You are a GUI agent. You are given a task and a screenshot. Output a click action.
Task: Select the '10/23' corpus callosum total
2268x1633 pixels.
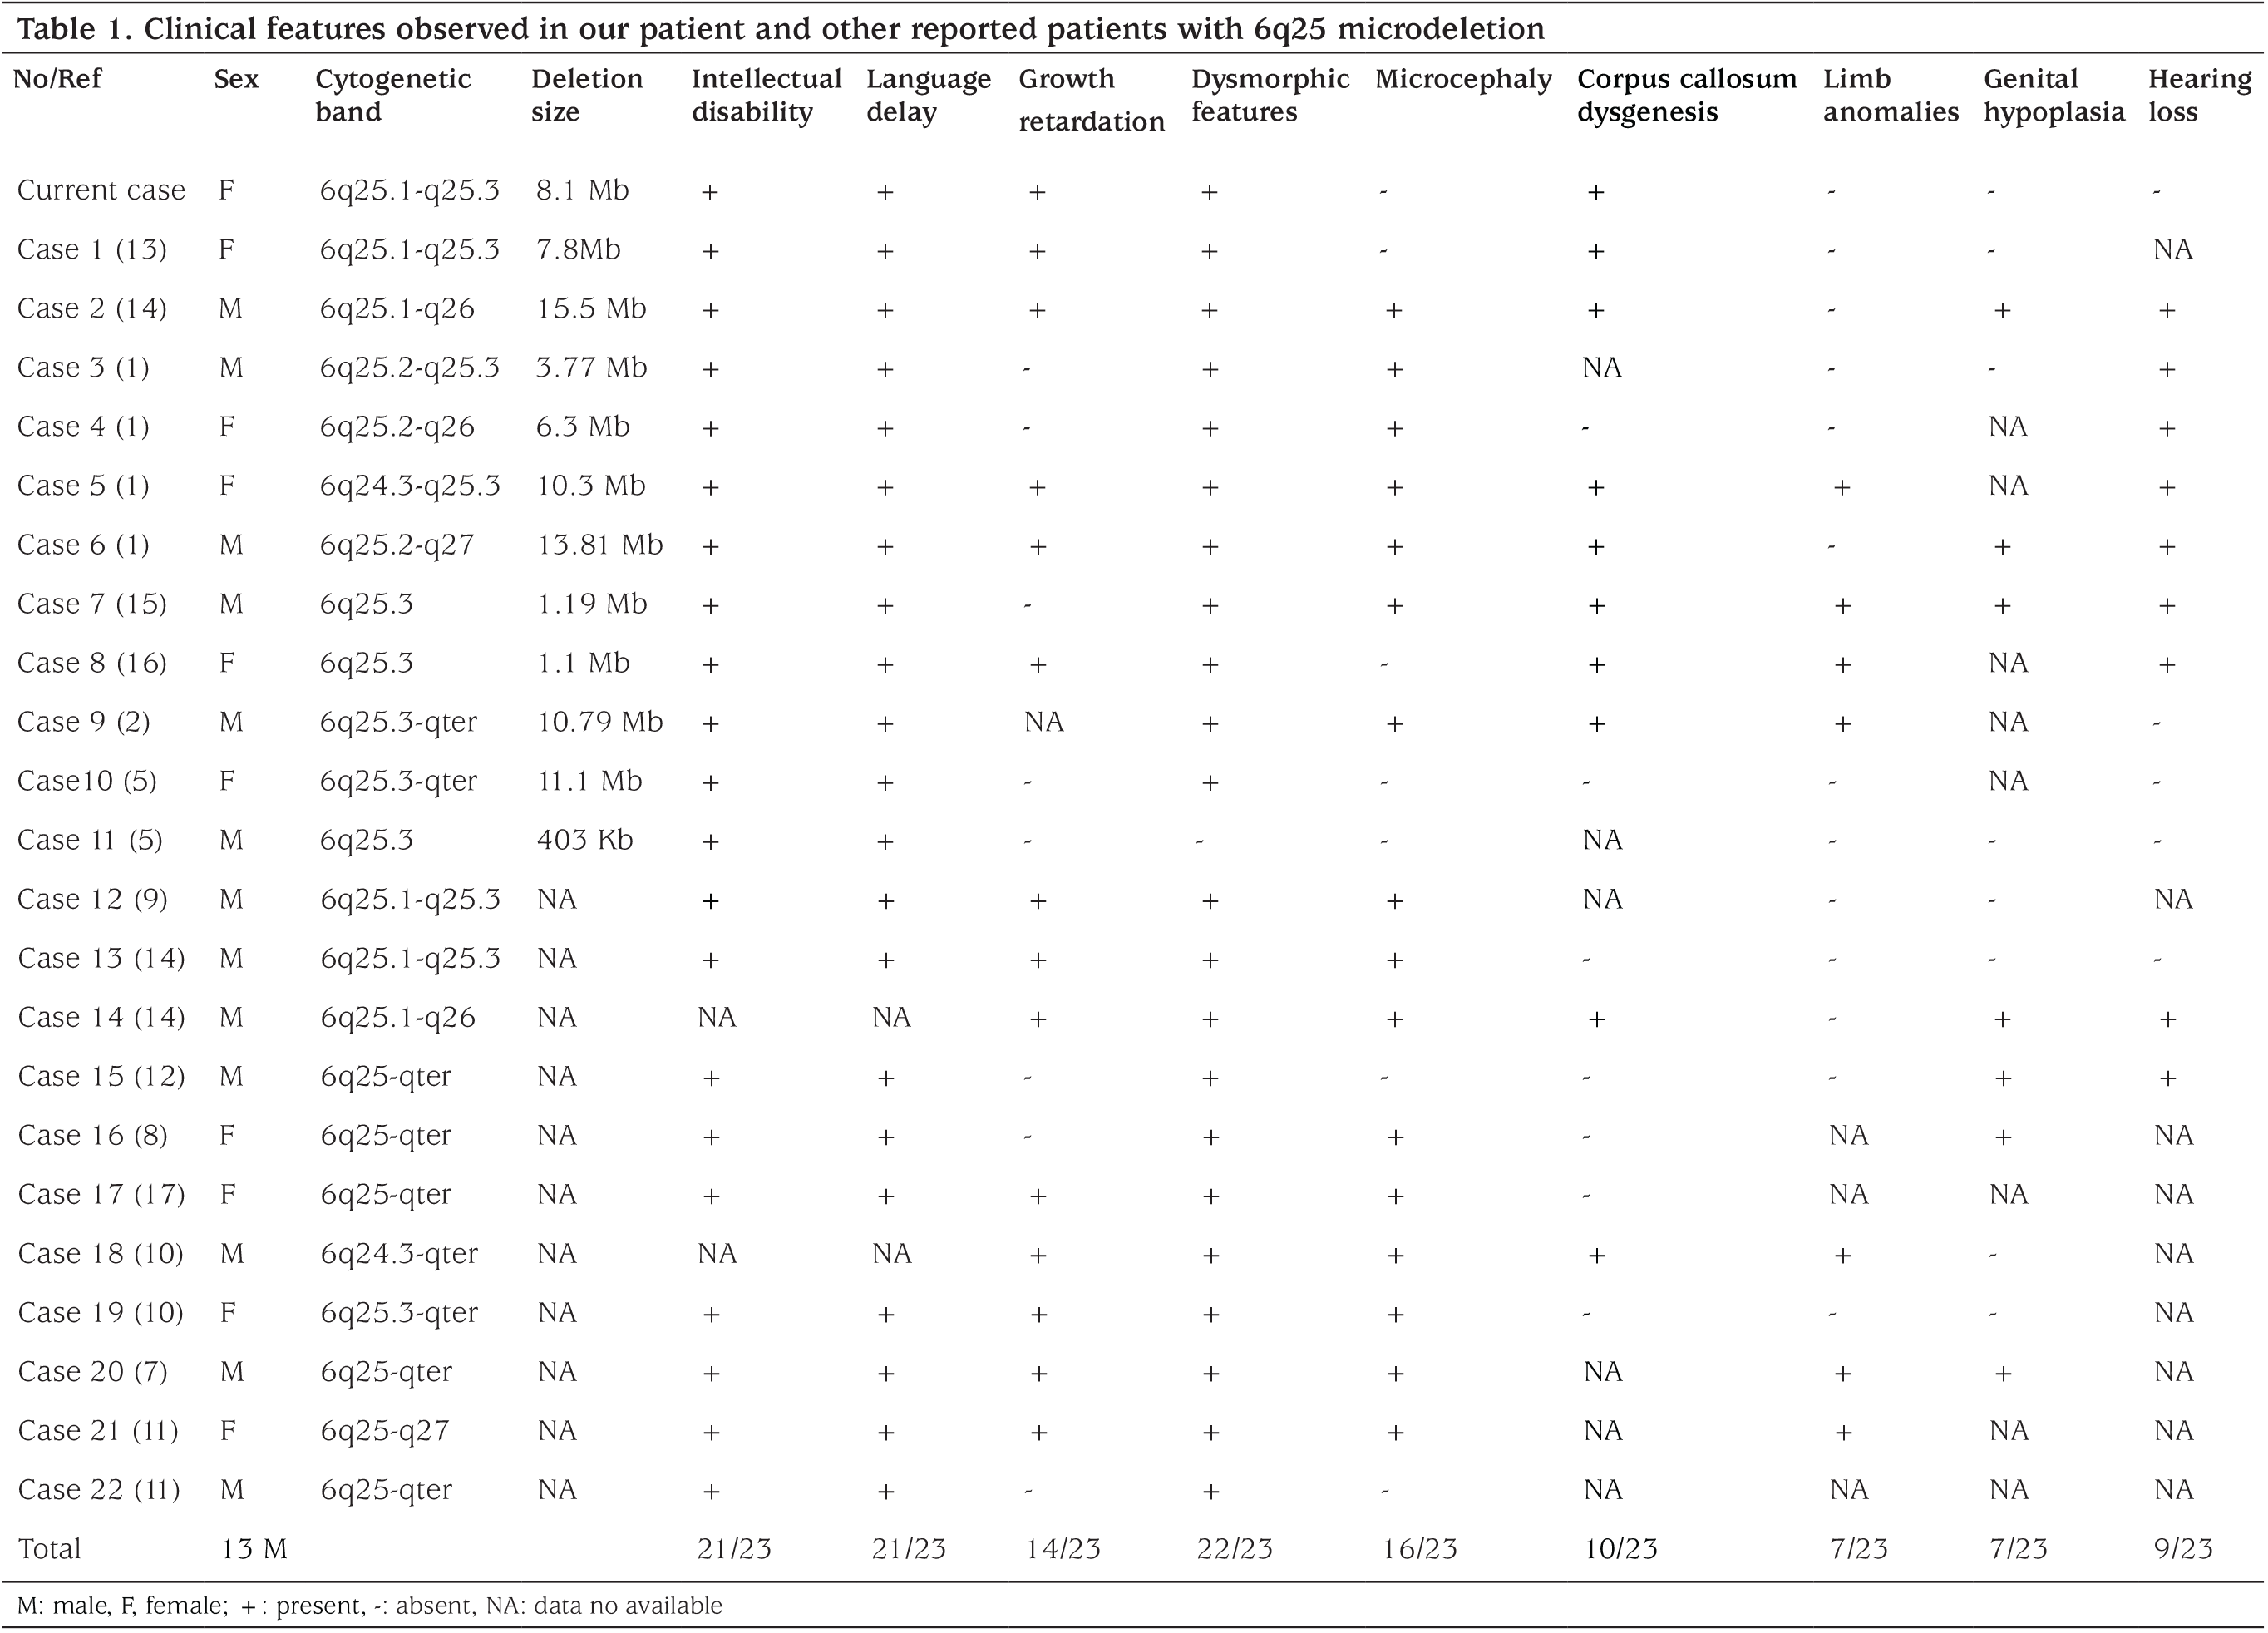1621,1548
